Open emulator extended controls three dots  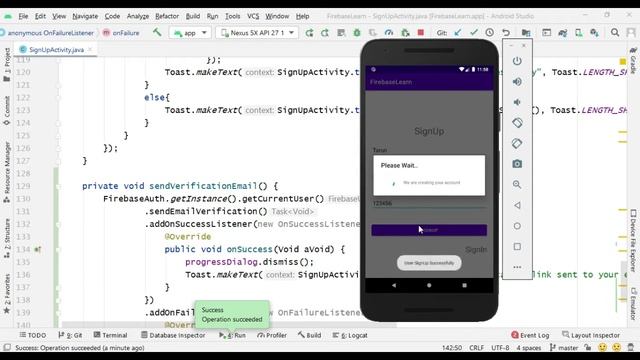click(x=517, y=267)
